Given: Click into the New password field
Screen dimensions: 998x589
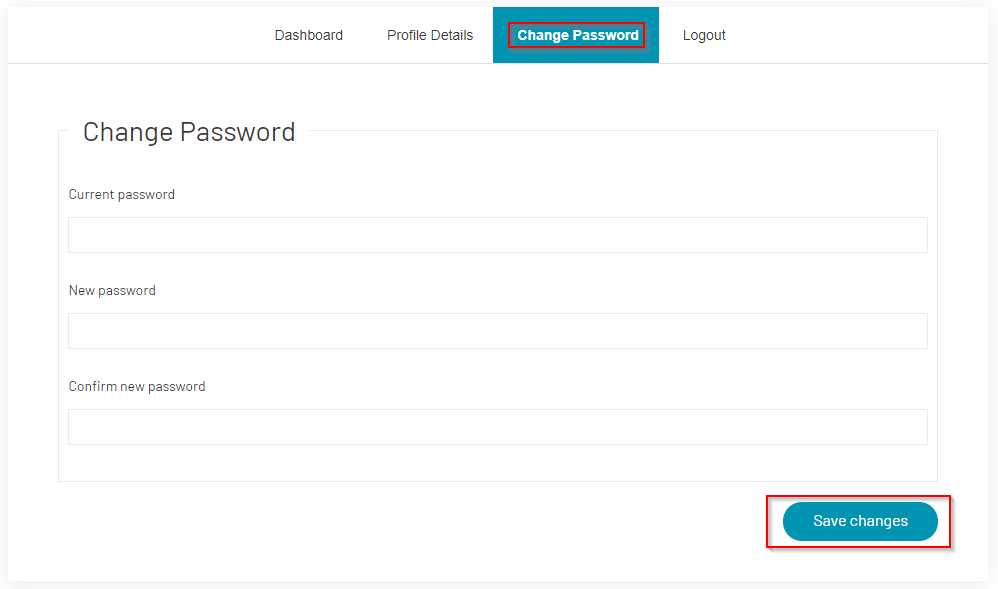Looking at the screenshot, I should pyautogui.click(x=497, y=331).
